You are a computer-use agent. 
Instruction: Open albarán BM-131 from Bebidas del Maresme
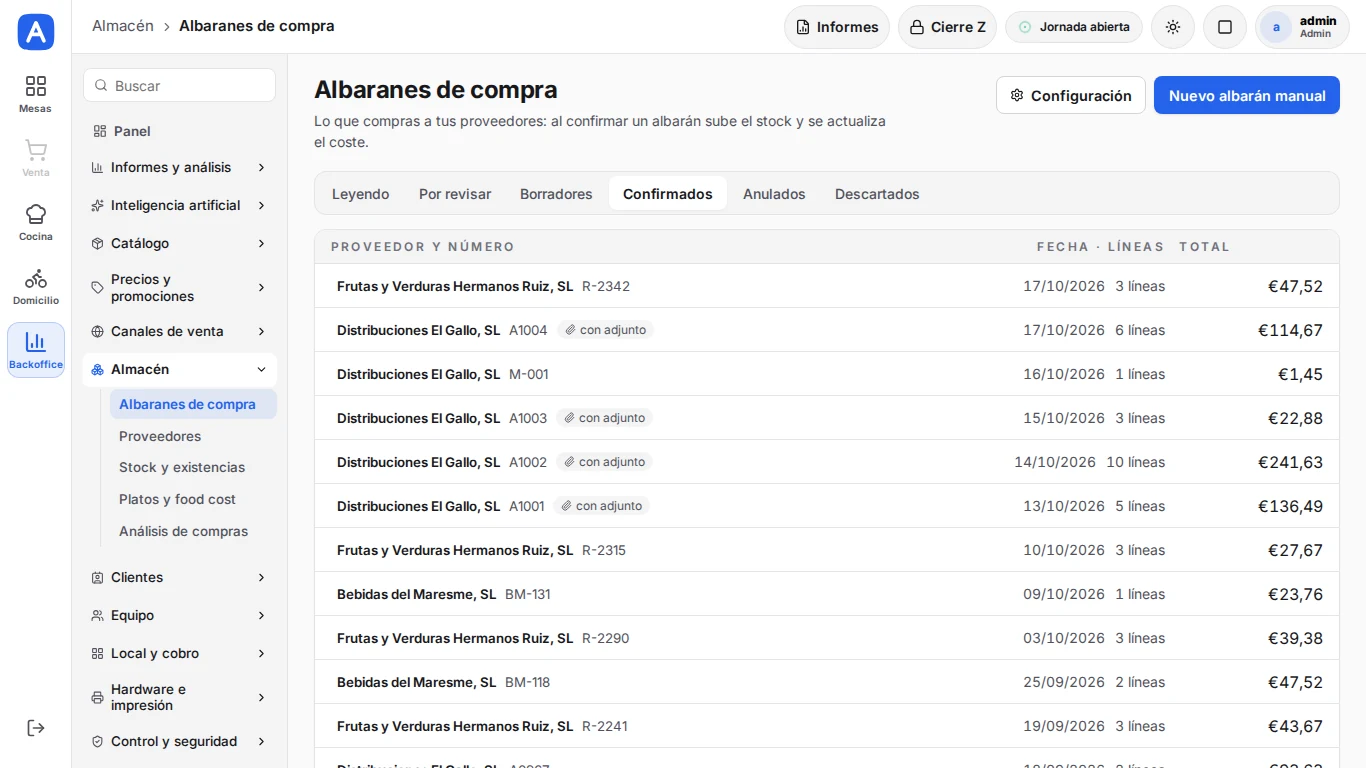[x=827, y=594]
